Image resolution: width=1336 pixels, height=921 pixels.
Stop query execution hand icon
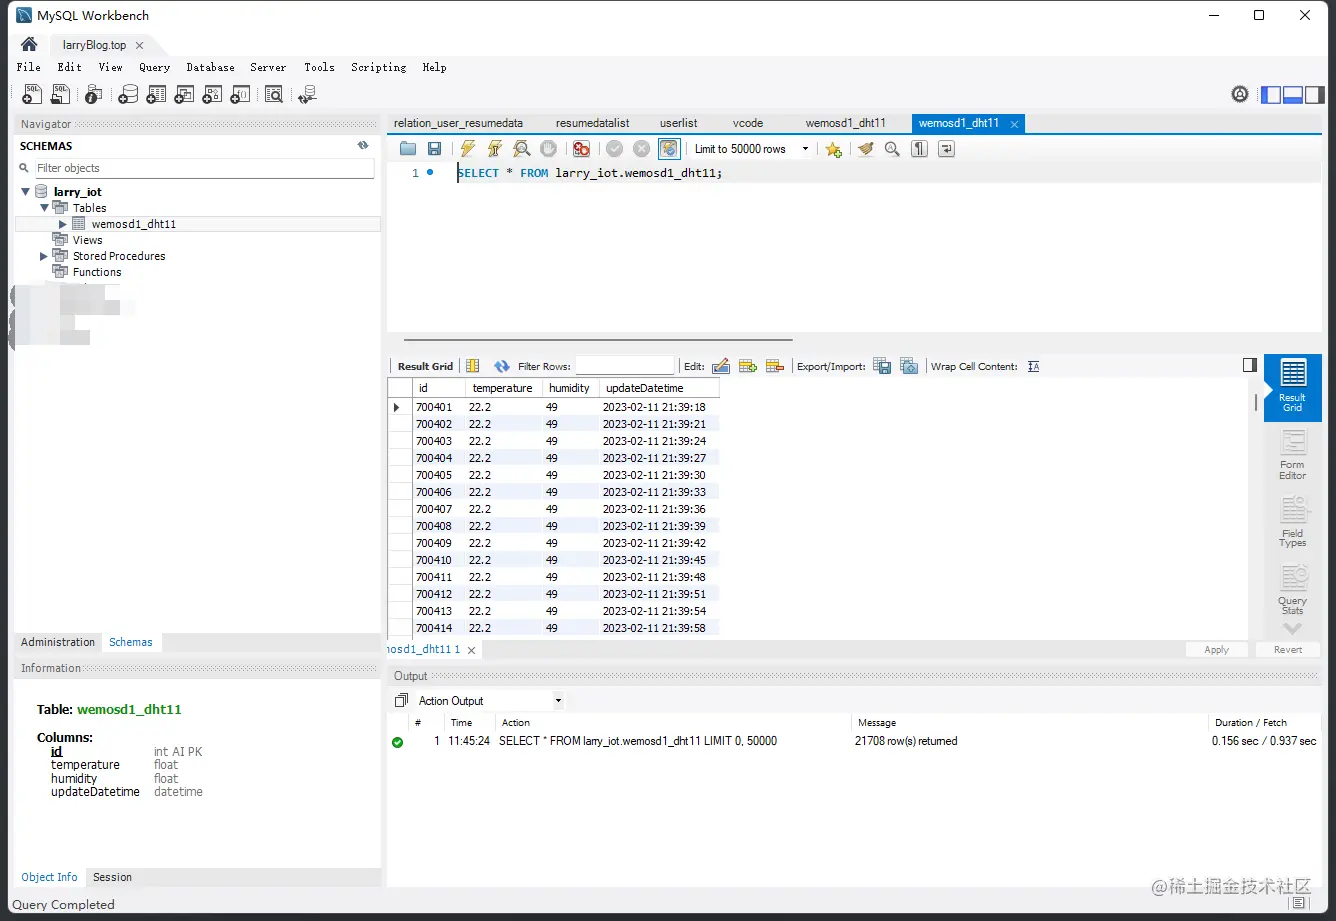pyautogui.click(x=548, y=149)
